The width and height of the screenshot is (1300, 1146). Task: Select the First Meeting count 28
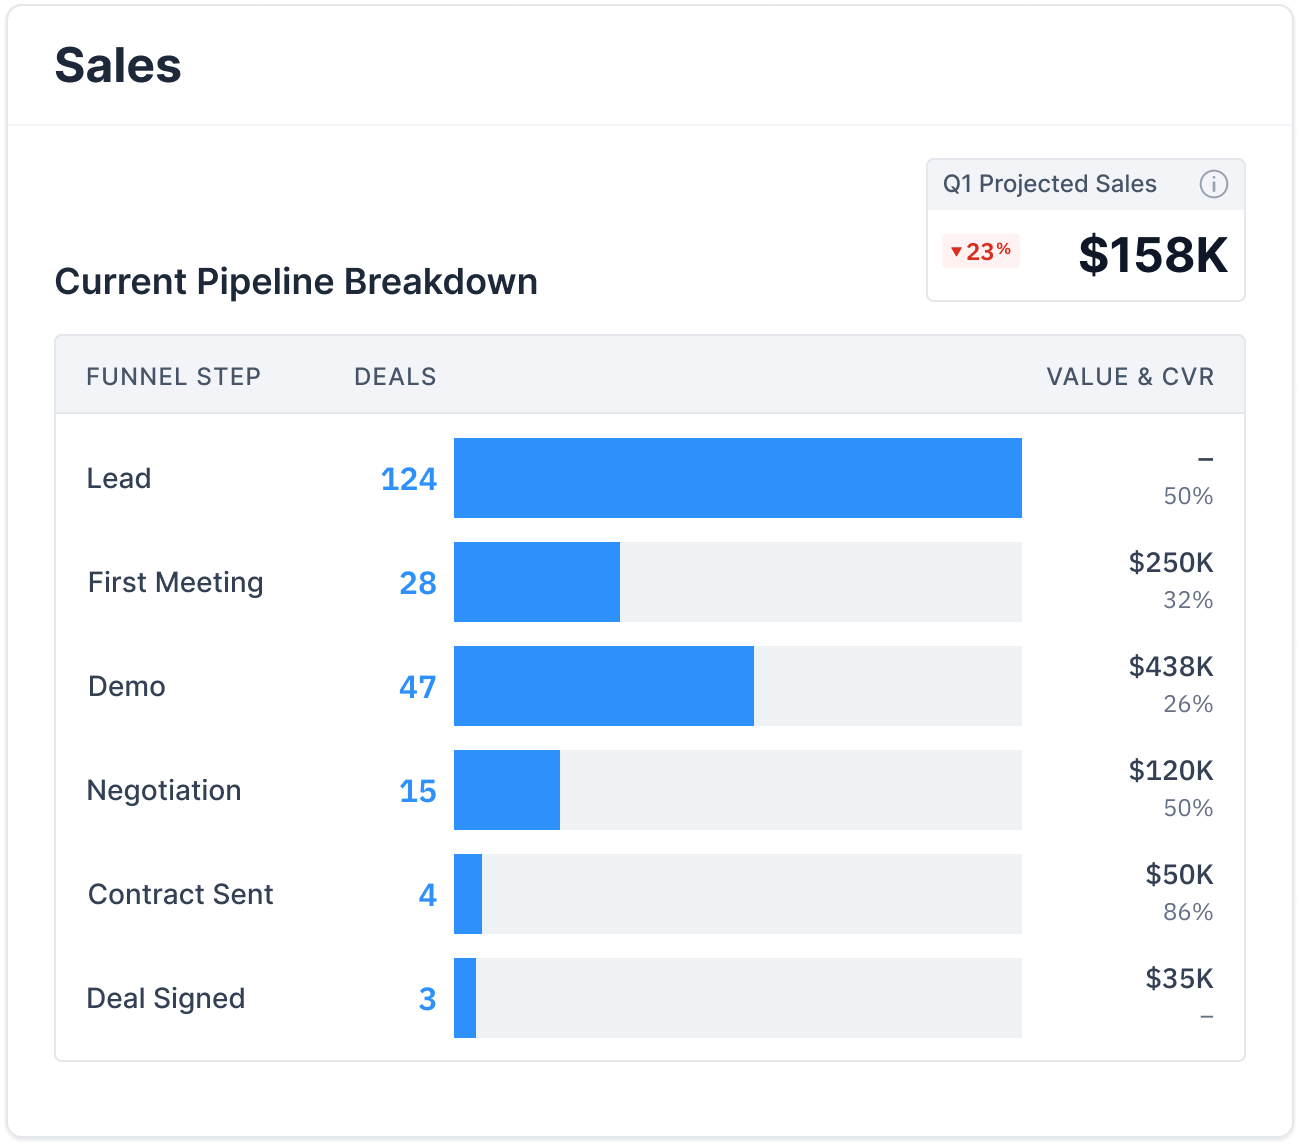pos(417,583)
